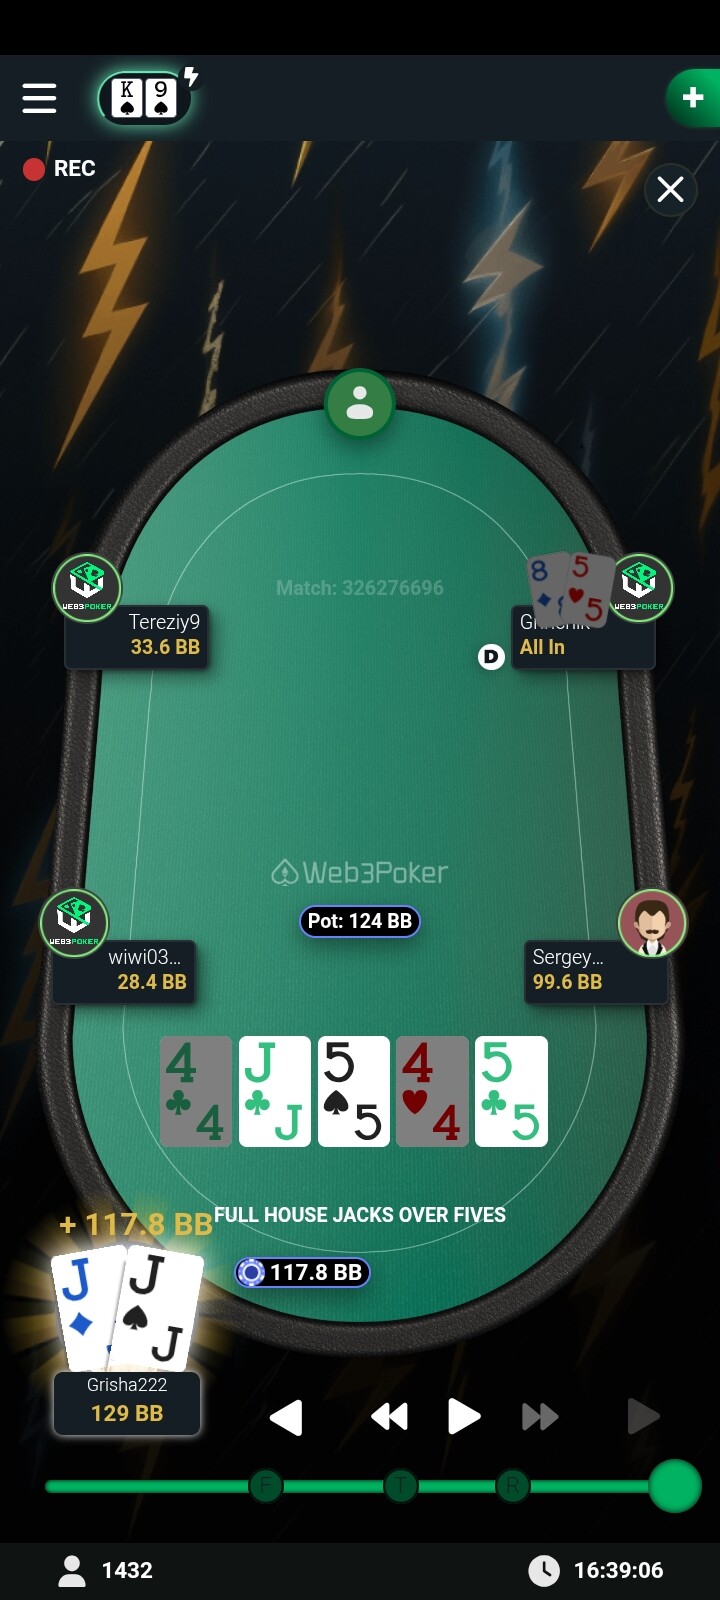Play the hand replay
720x1600 pixels.
coord(464,1417)
